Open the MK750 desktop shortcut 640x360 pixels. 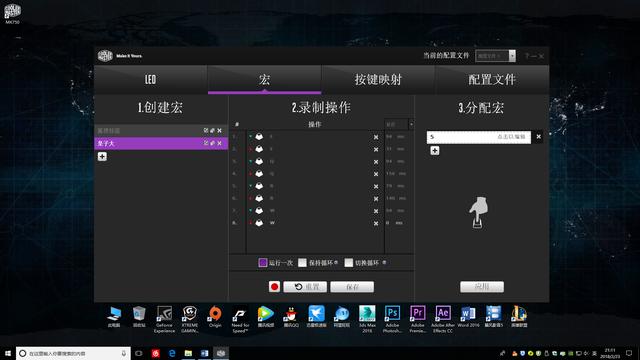click(x=12, y=13)
